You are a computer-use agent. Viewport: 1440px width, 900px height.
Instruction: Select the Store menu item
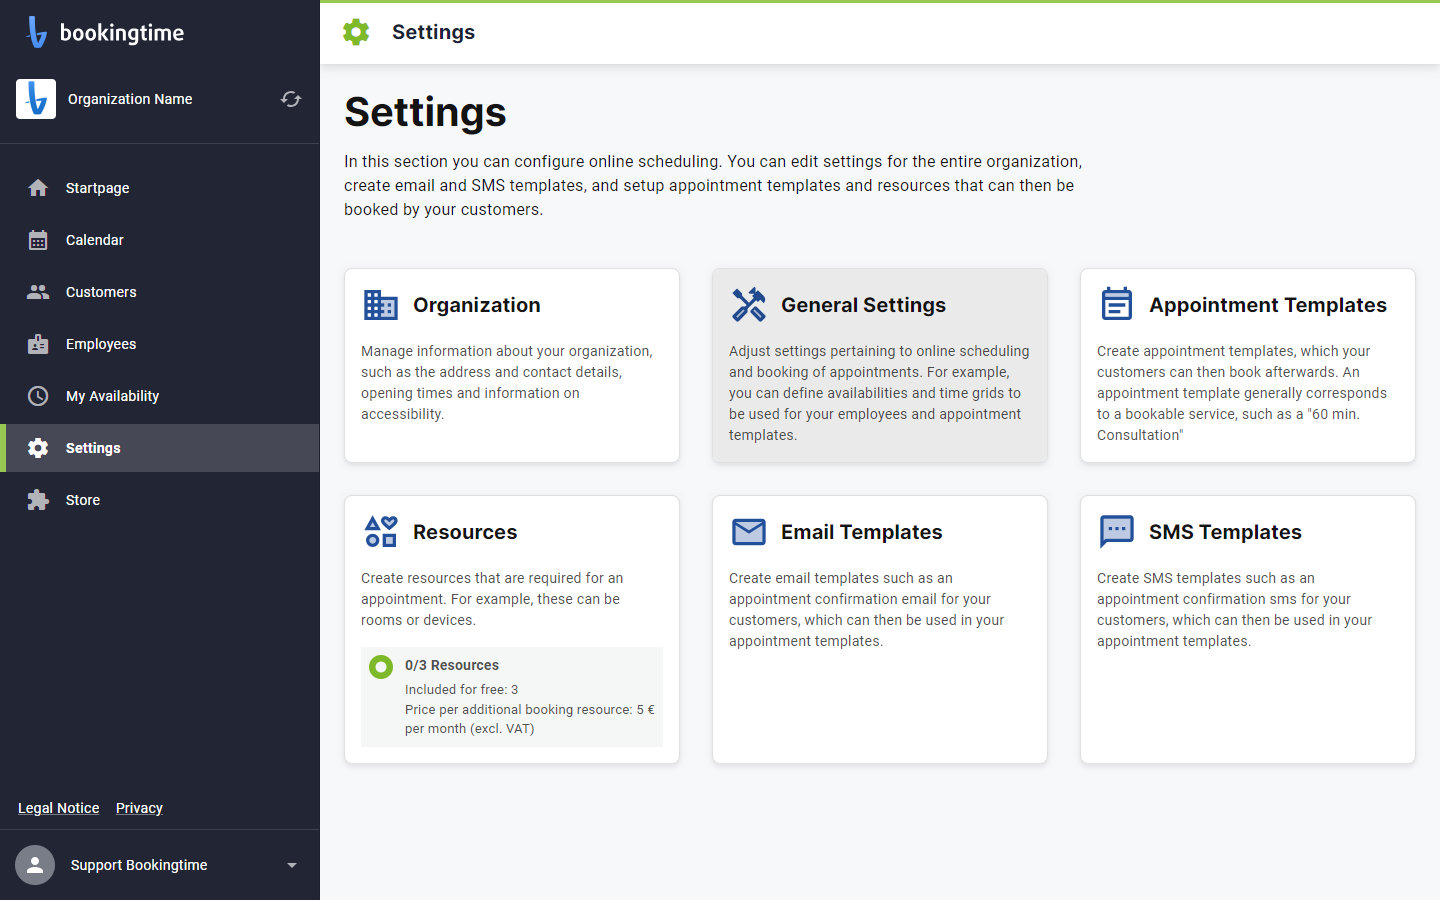[x=160, y=500]
